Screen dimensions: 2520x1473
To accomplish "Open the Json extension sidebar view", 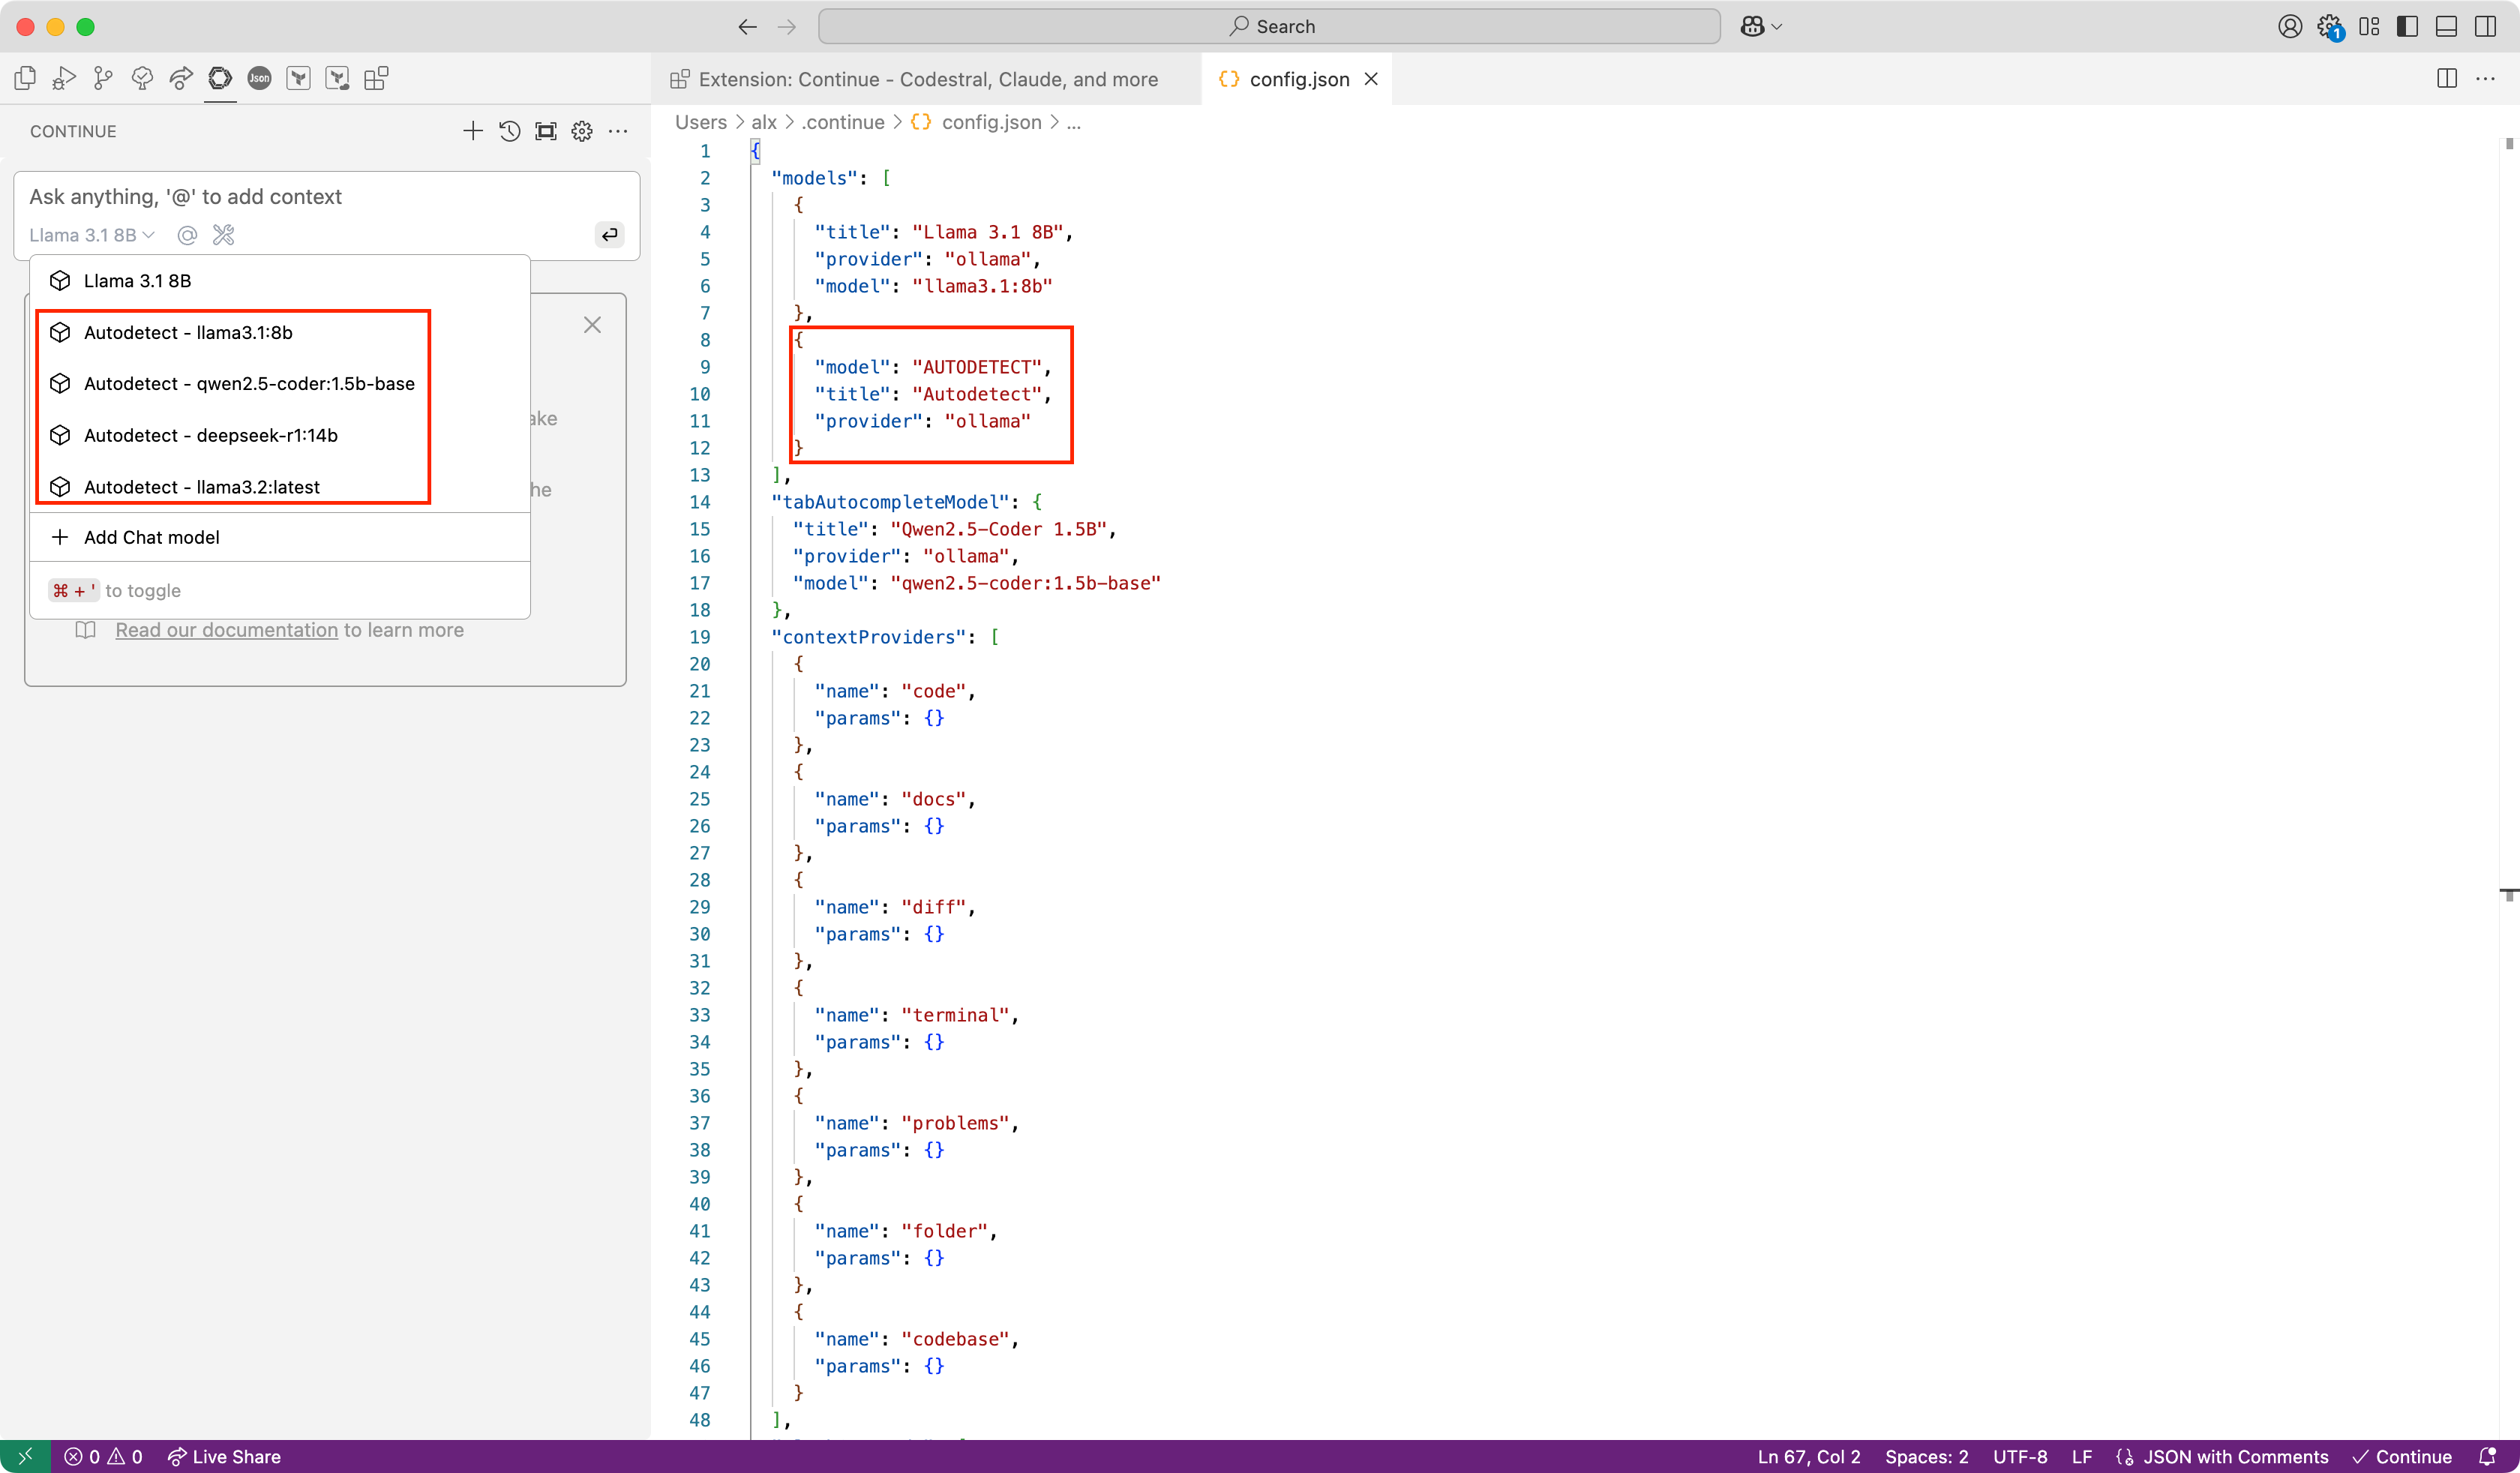I will tap(259, 78).
